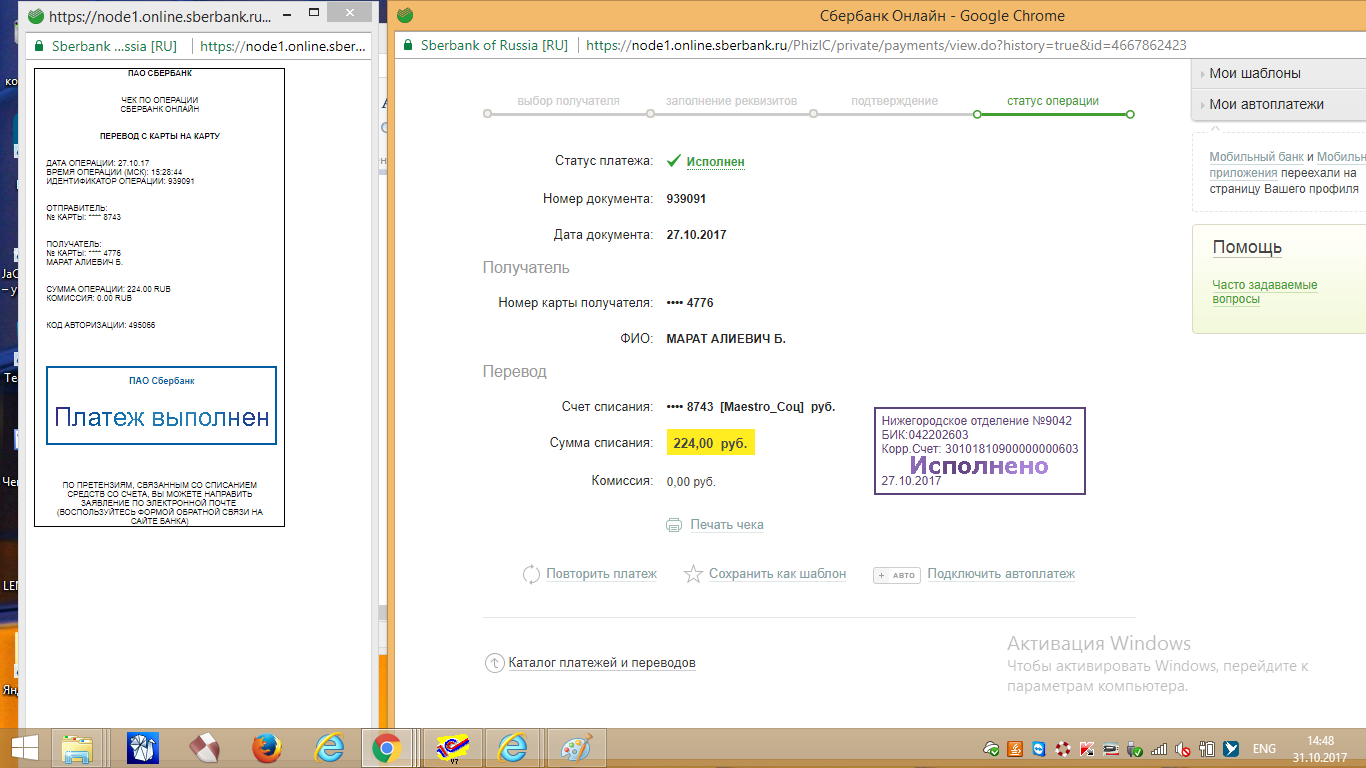Viewport: 1366px width, 768px height.
Task: Expand the Мои автоплатежи section
Action: click(x=1279, y=104)
